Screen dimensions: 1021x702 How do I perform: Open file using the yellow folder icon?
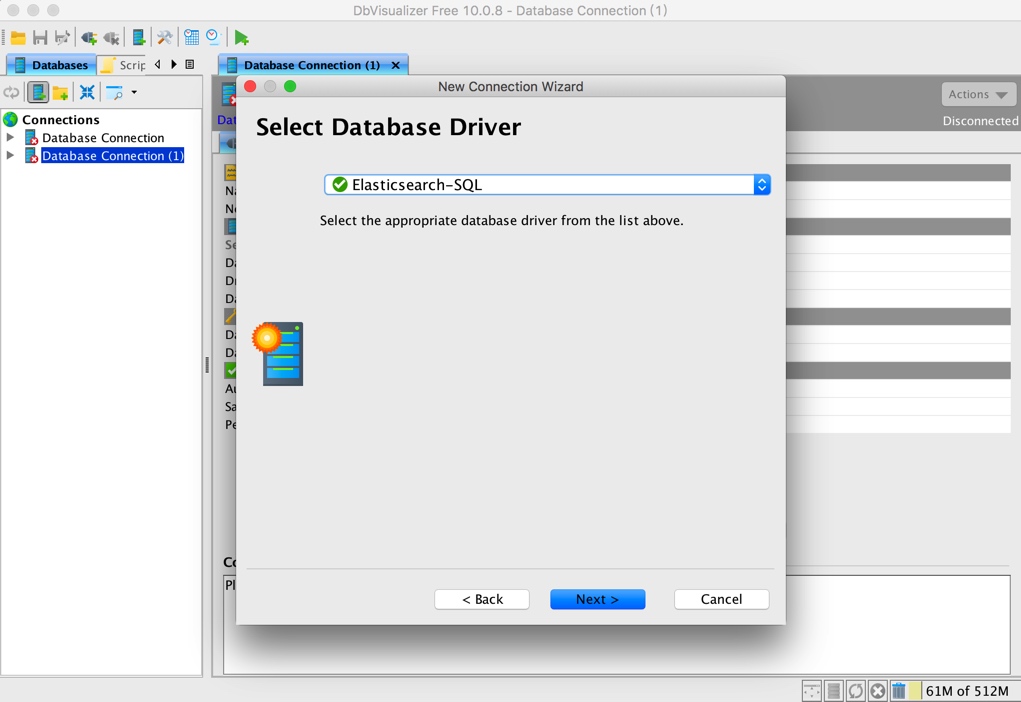pos(18,38)
